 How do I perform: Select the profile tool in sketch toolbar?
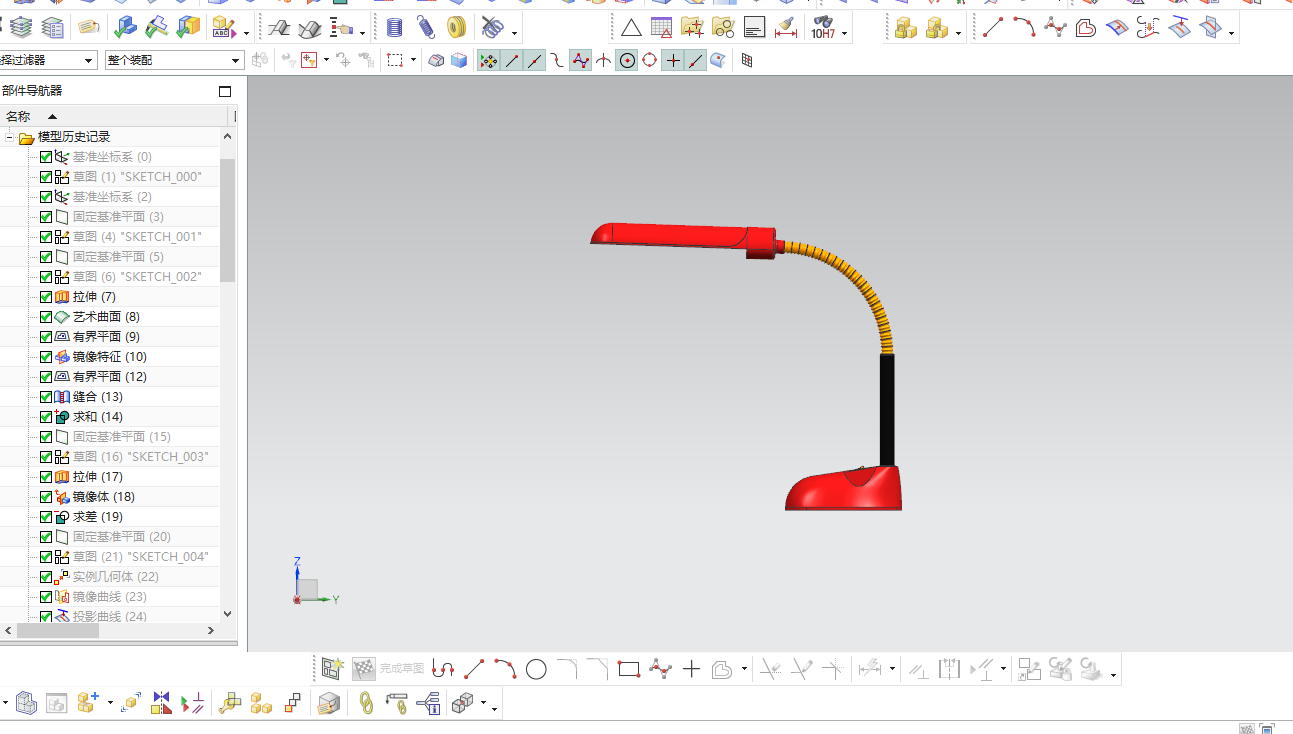coord(443,669)
